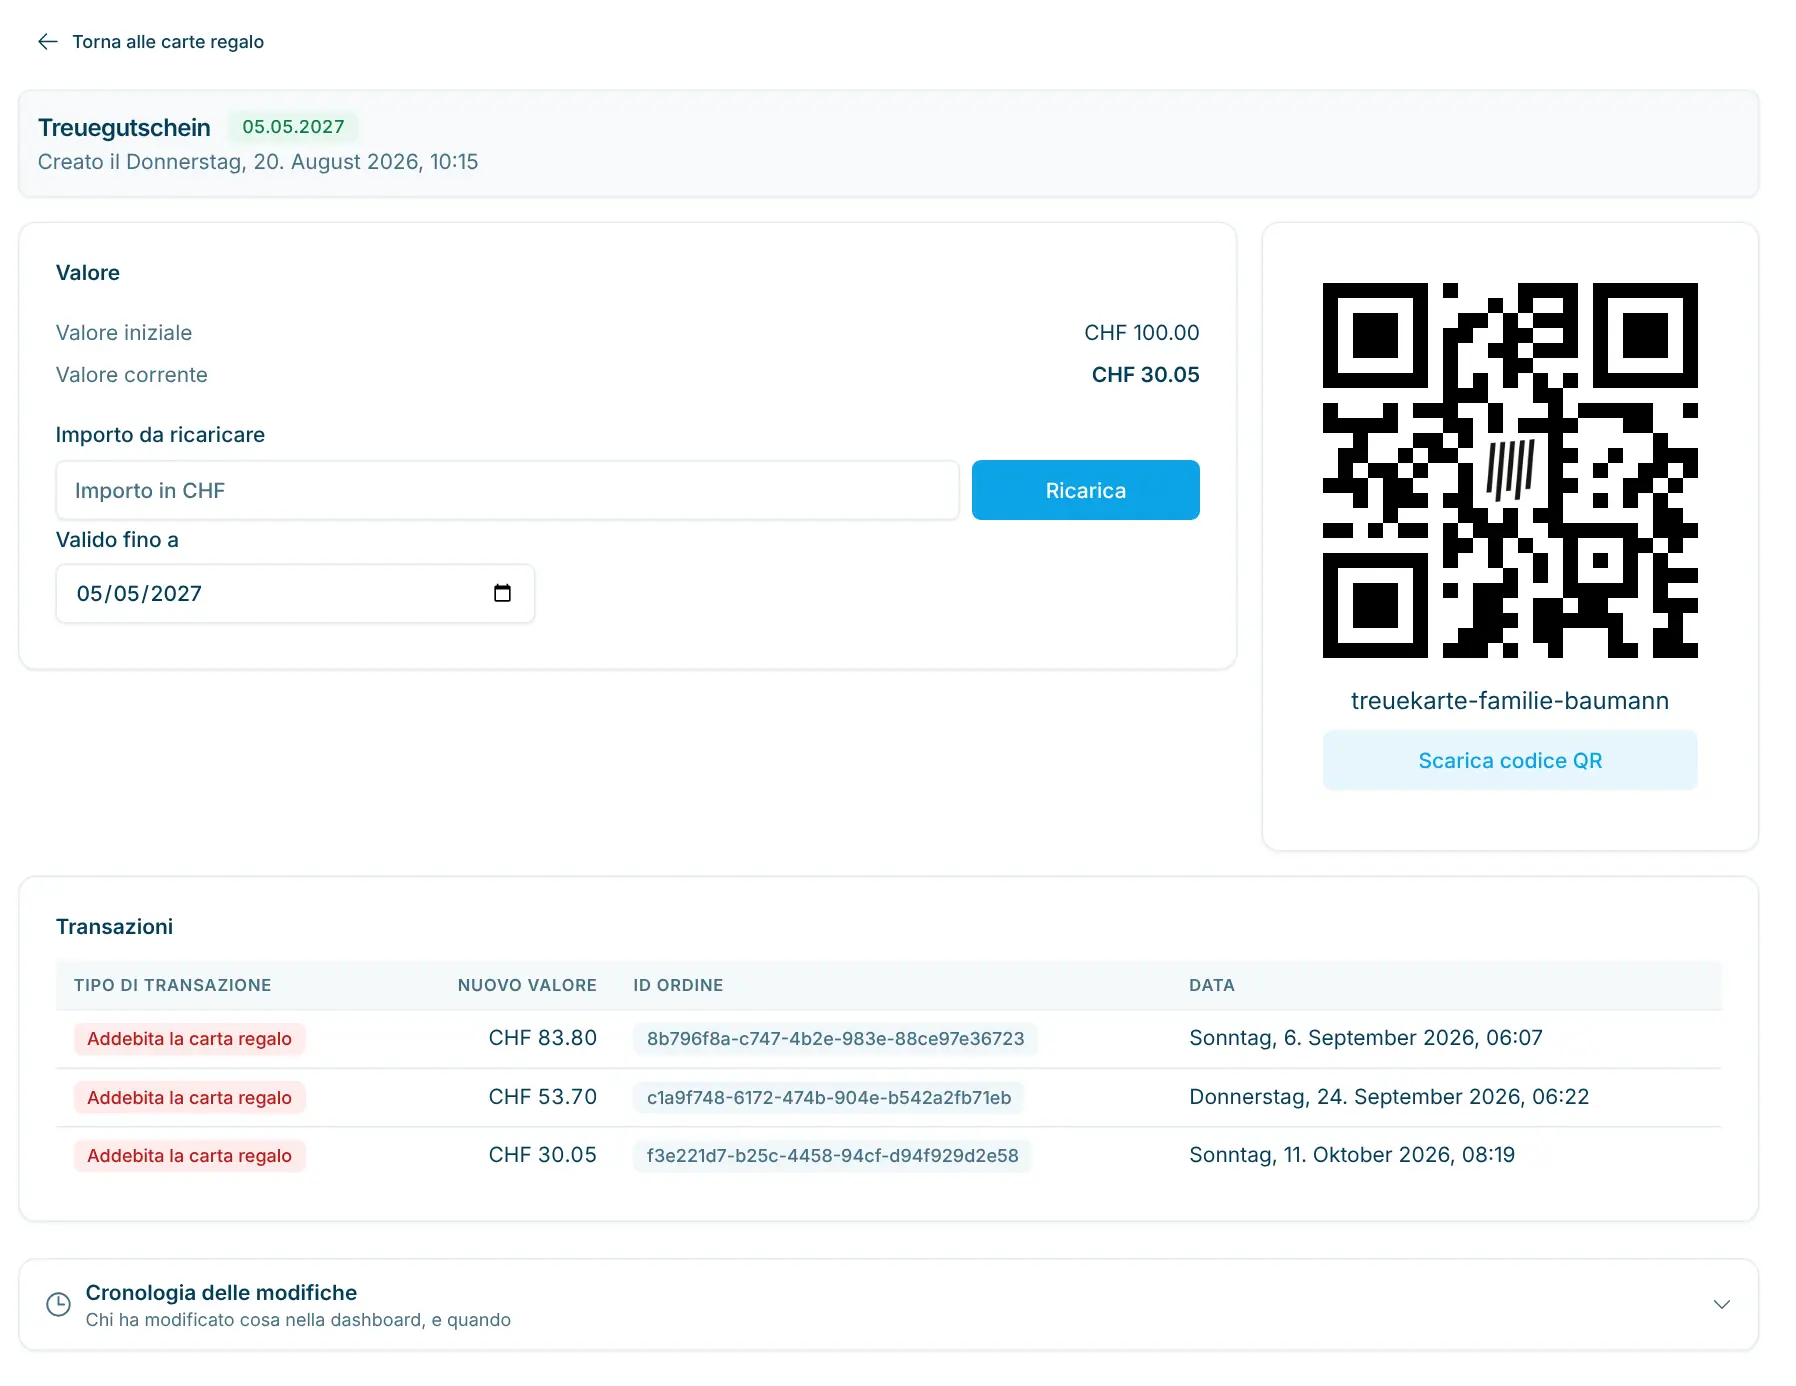Expand the Cronologia delle modifiche chevron
The image size is (1796, 1386).
1721,1304
